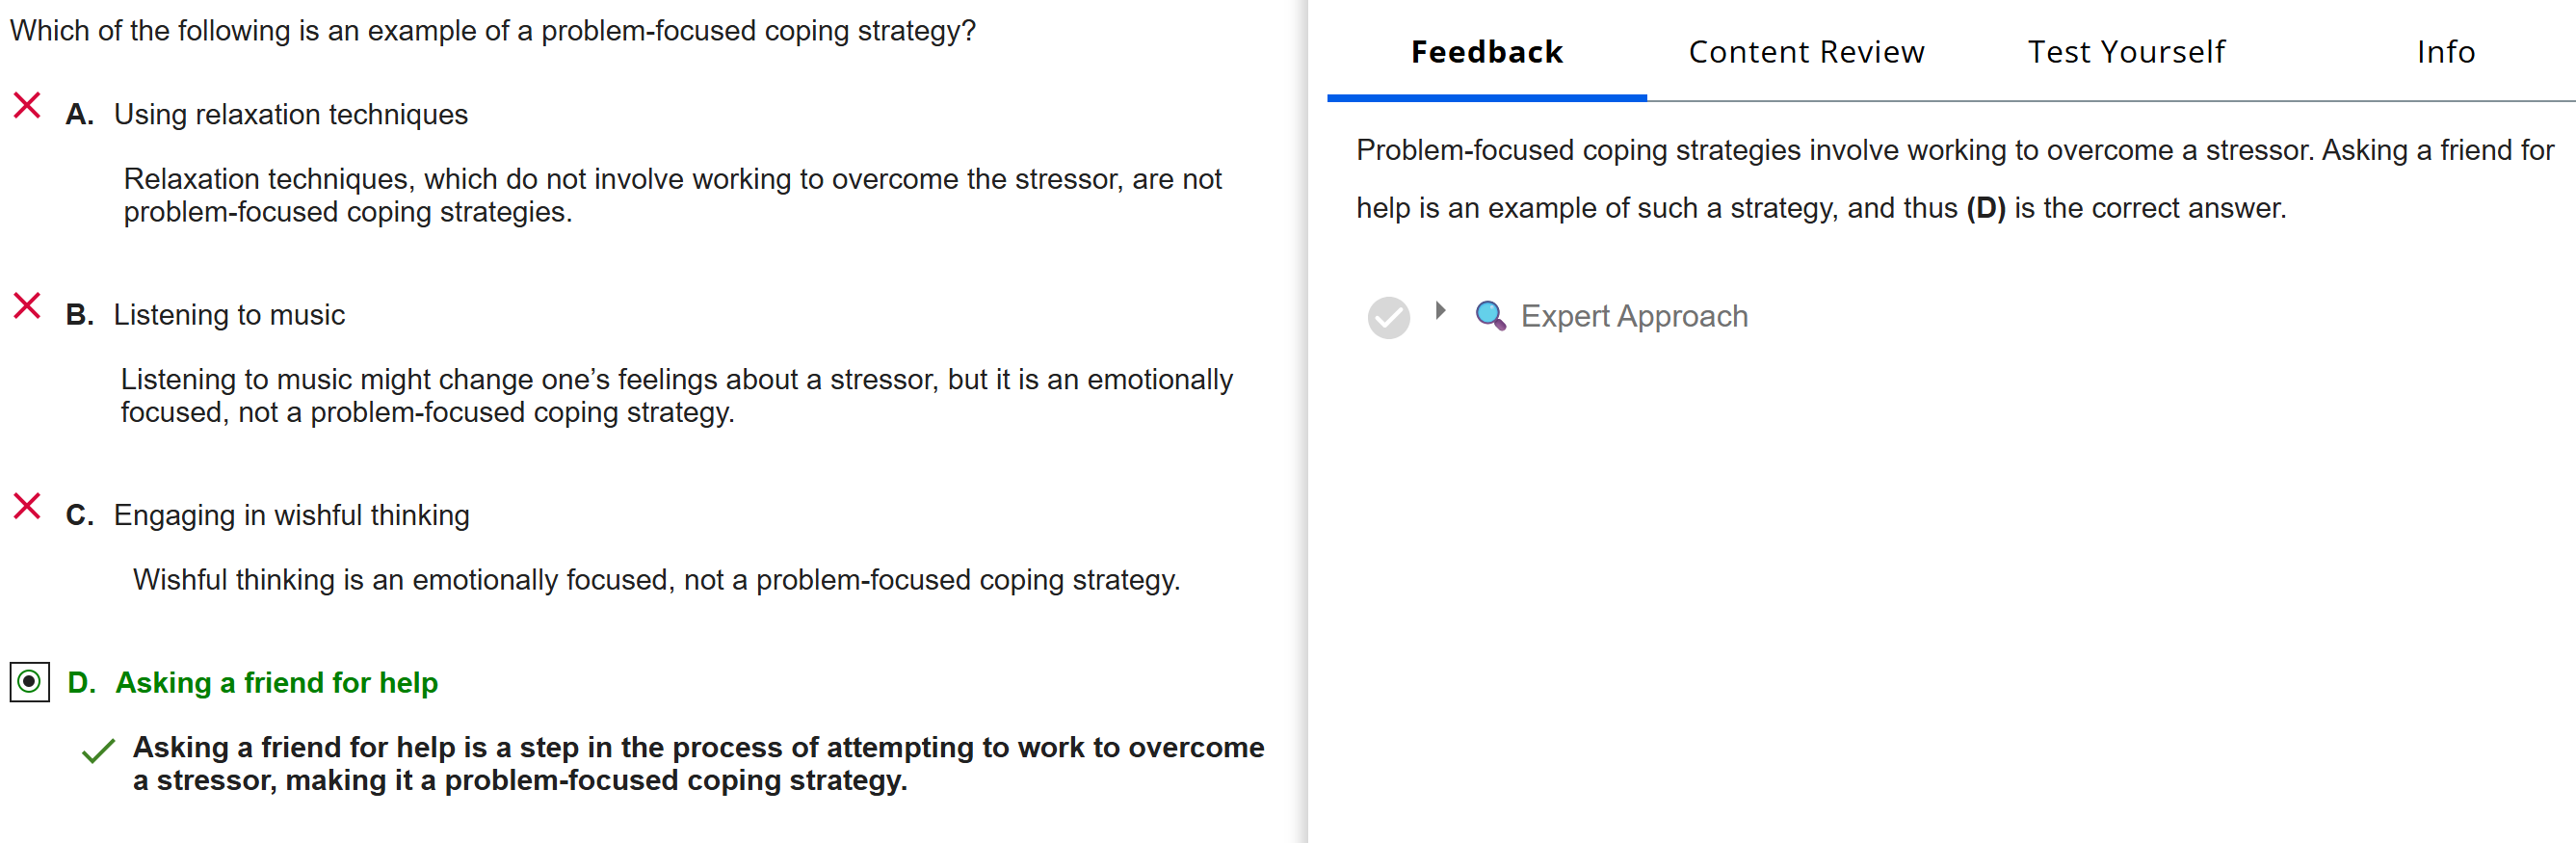Click the green checkmark under option D
This screenshot has height=843, width=2576.
pos(98,750)
